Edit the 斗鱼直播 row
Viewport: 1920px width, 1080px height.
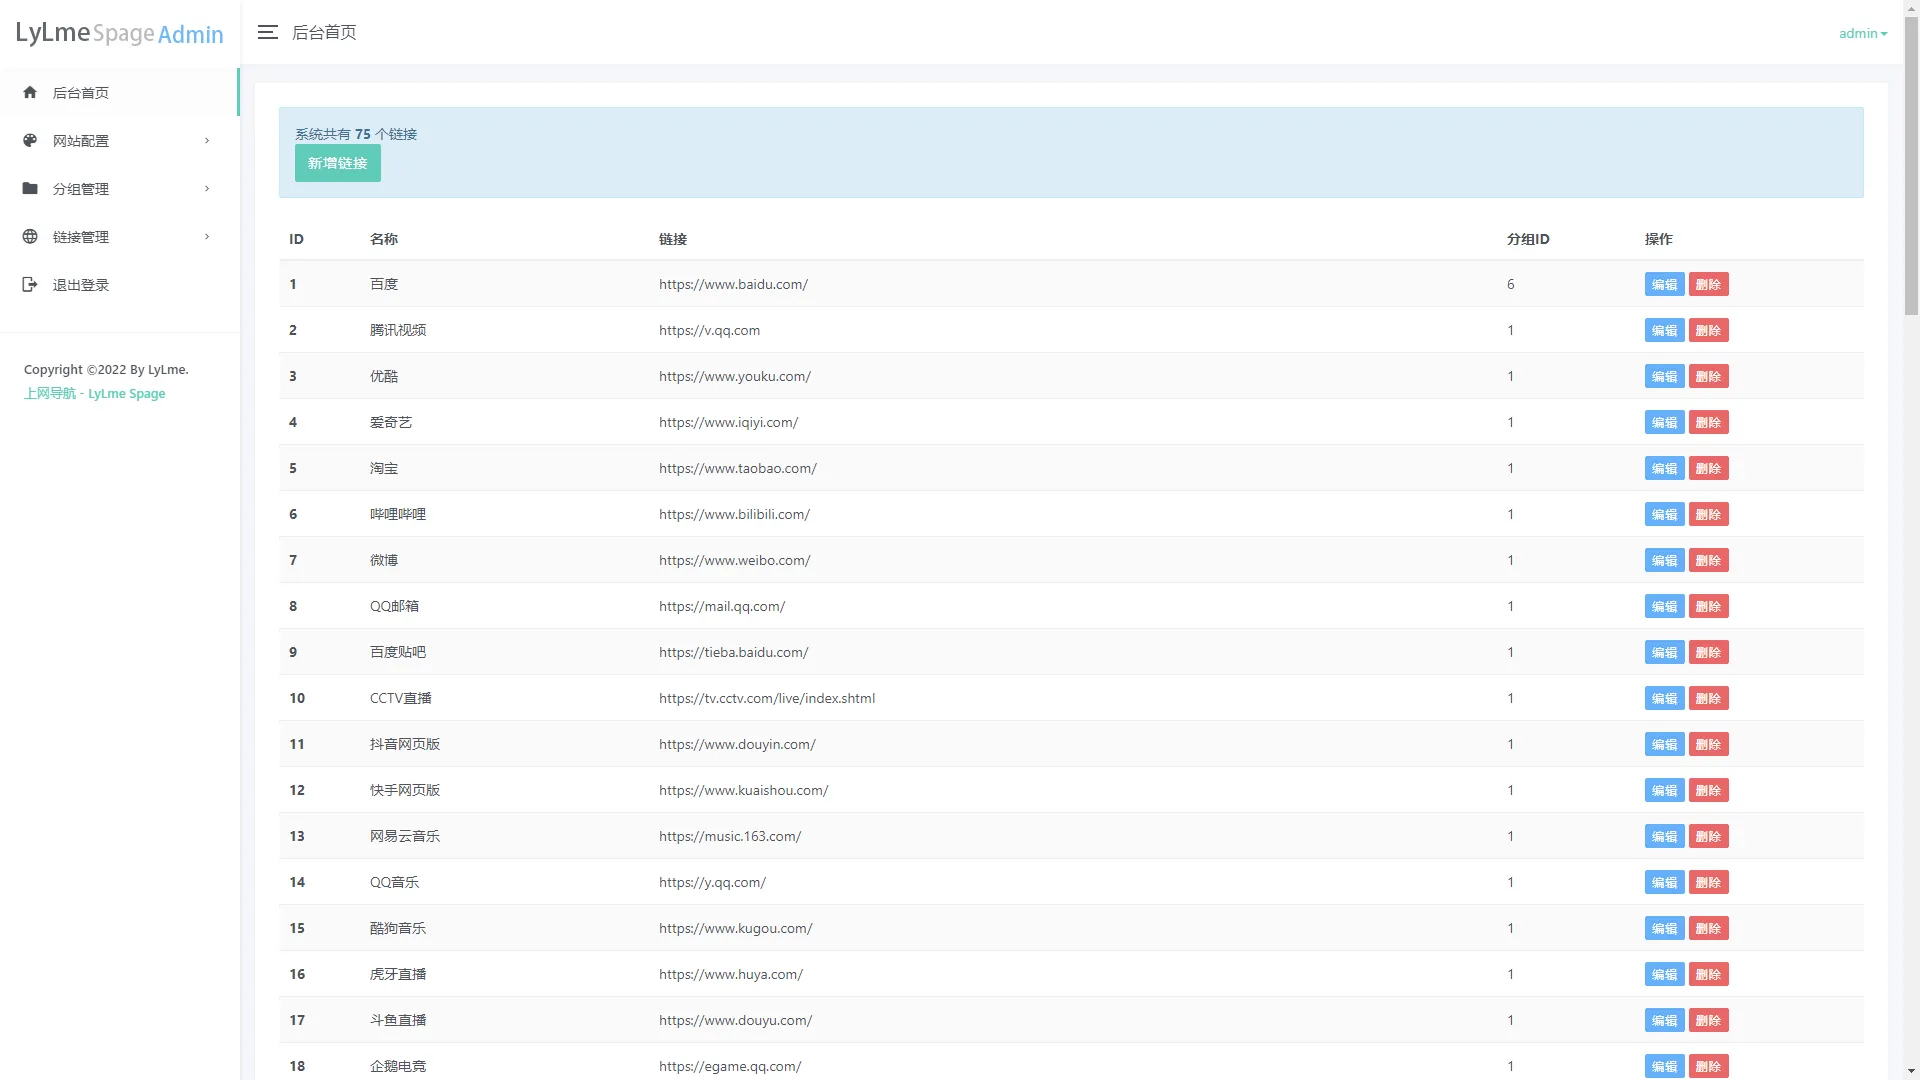pyautogui.click(x=1664, y=1020)
